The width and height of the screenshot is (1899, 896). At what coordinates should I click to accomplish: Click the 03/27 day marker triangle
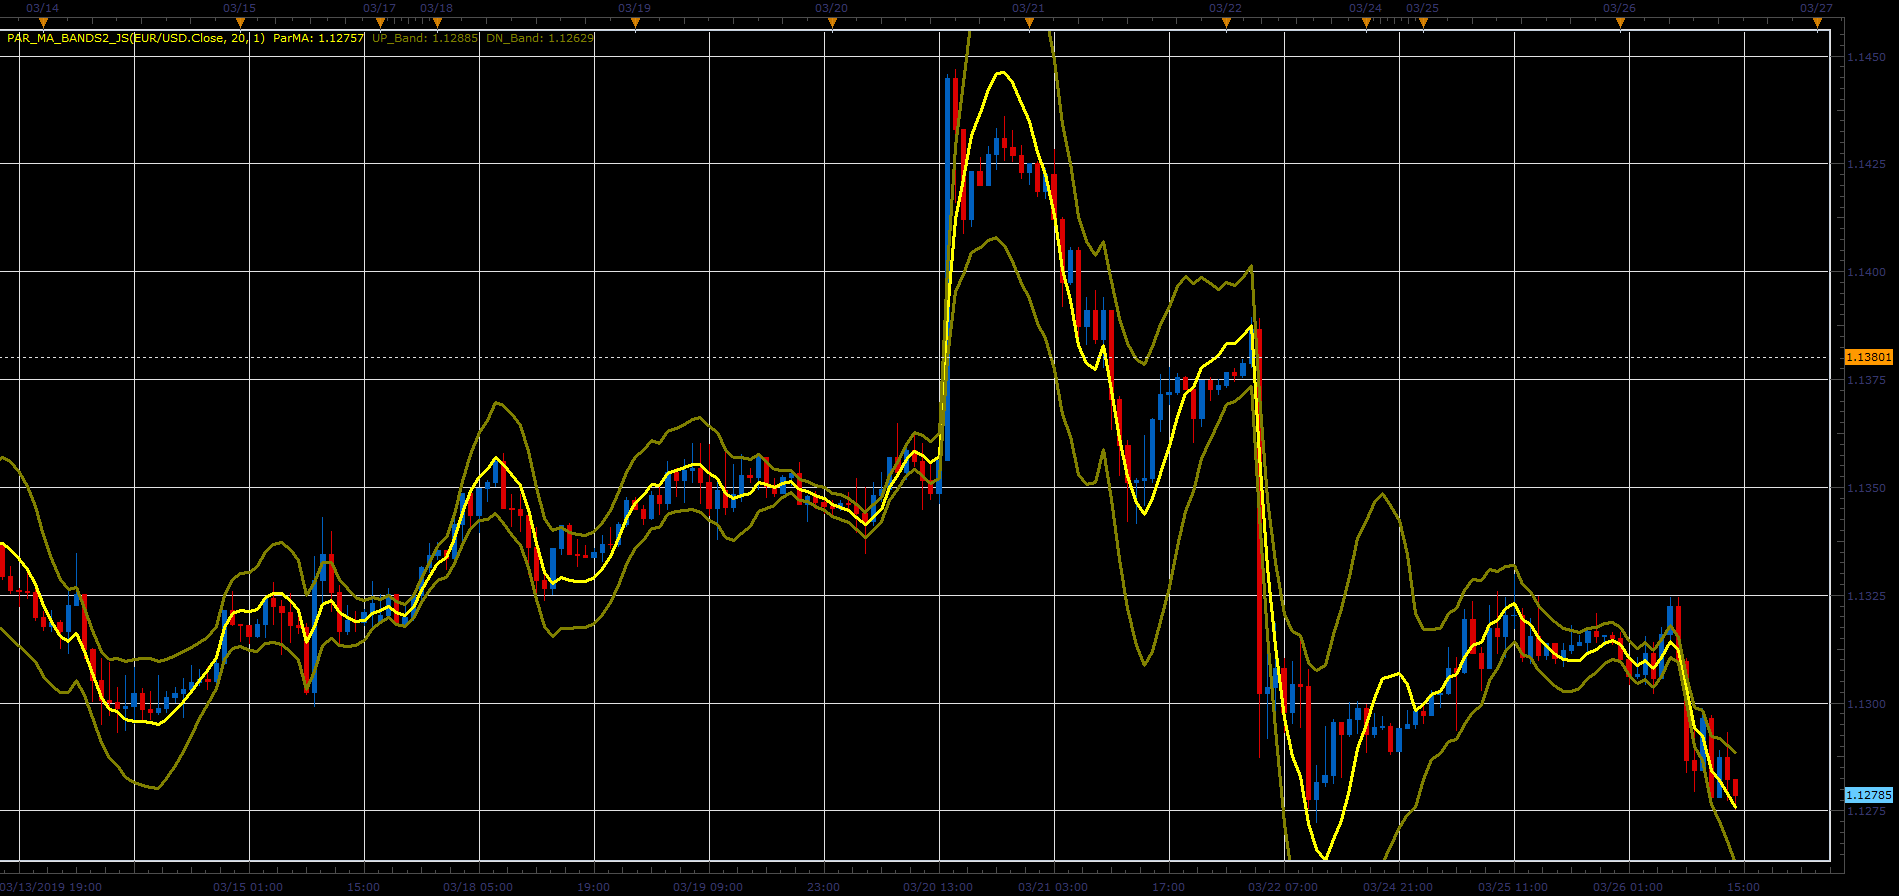pos(1817,23)
